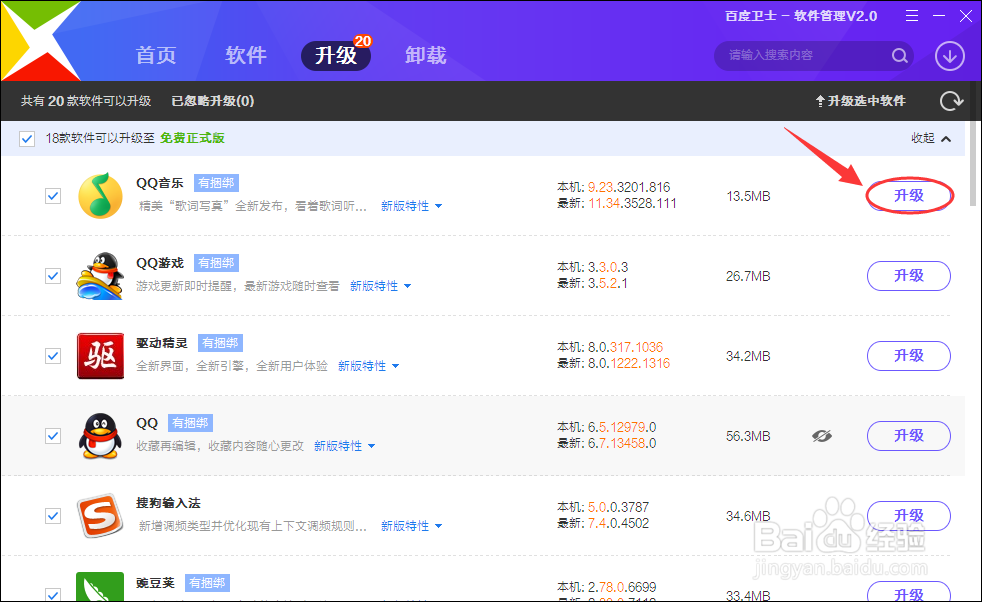Click the hamburger menu icon in titlebar
982x602 pixels.
click(912, 15)
